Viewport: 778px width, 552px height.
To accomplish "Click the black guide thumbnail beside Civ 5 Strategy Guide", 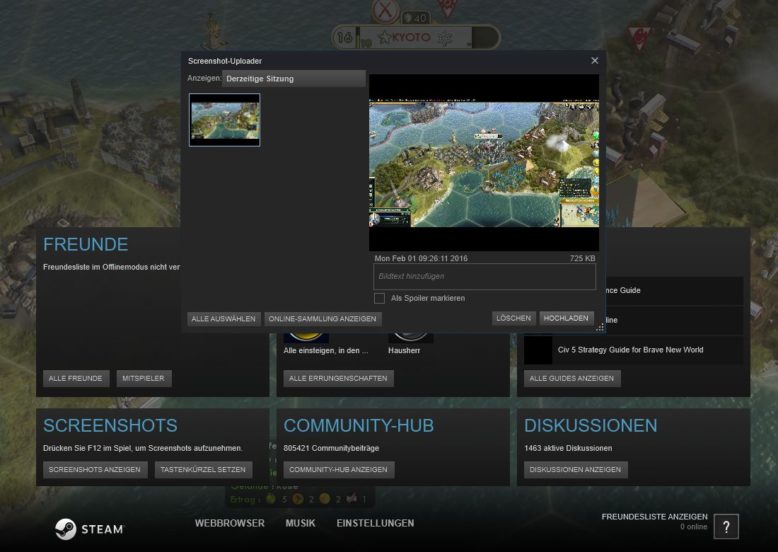I will tap(538, 350).
